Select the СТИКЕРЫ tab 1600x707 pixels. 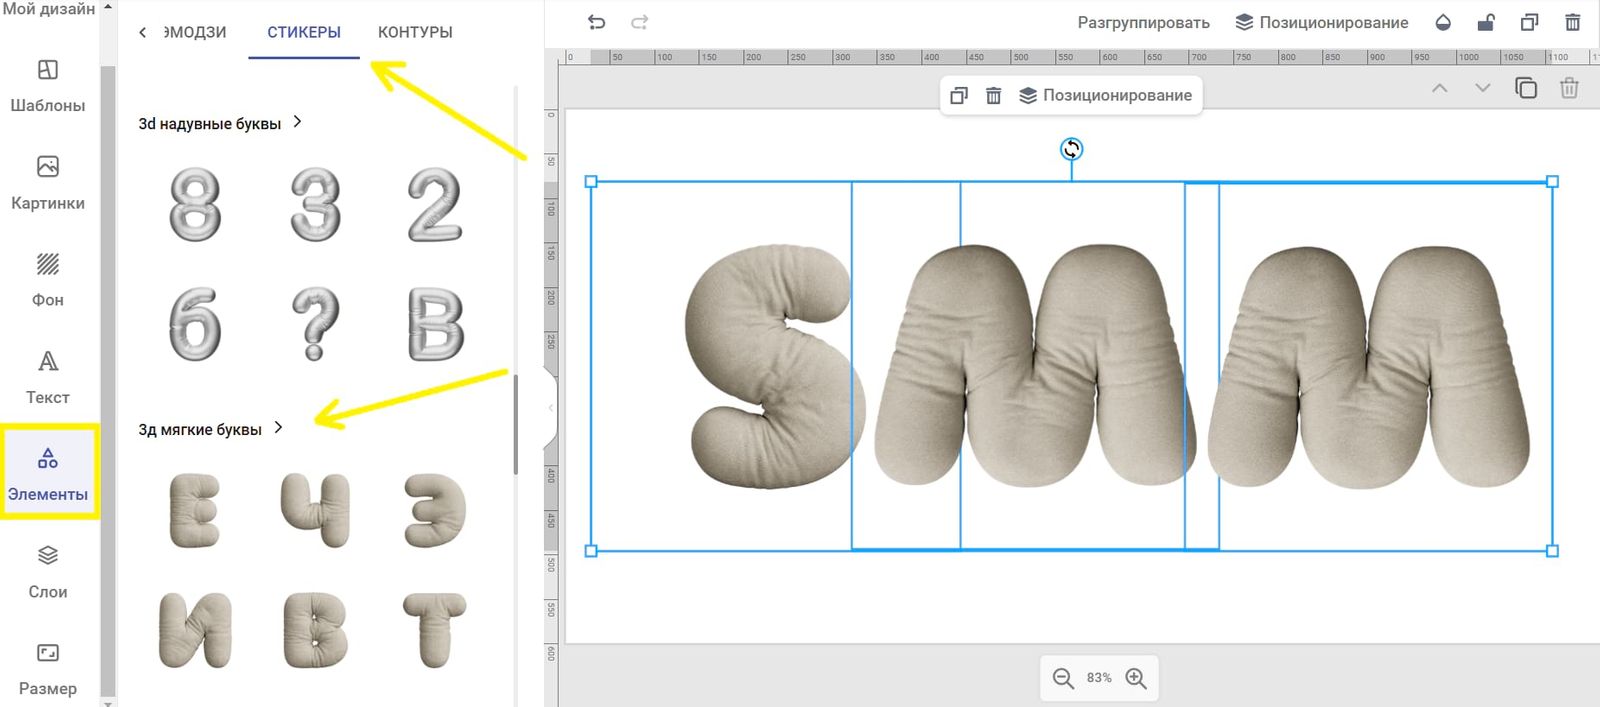click(x=303, y=32)
